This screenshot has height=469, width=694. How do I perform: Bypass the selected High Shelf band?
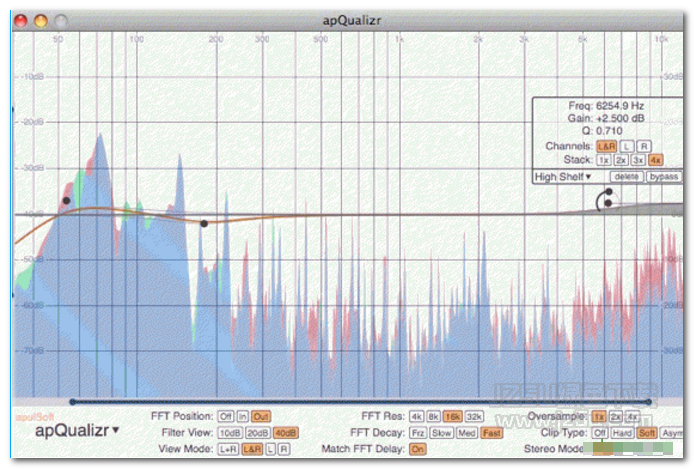tap(663, 177)
